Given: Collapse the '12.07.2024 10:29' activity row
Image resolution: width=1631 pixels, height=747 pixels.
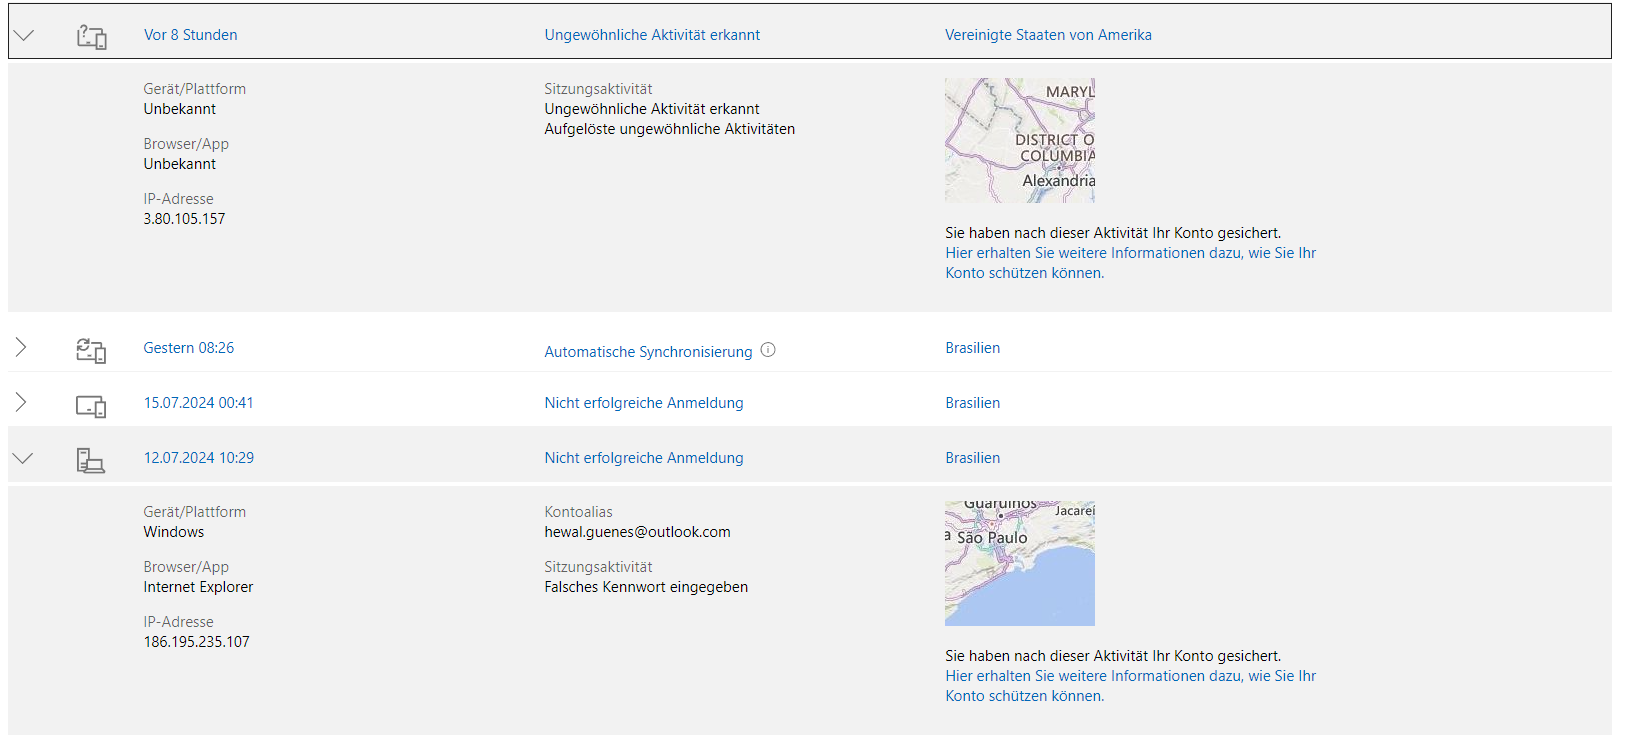Looking at the screenshot, I should 23,458.
